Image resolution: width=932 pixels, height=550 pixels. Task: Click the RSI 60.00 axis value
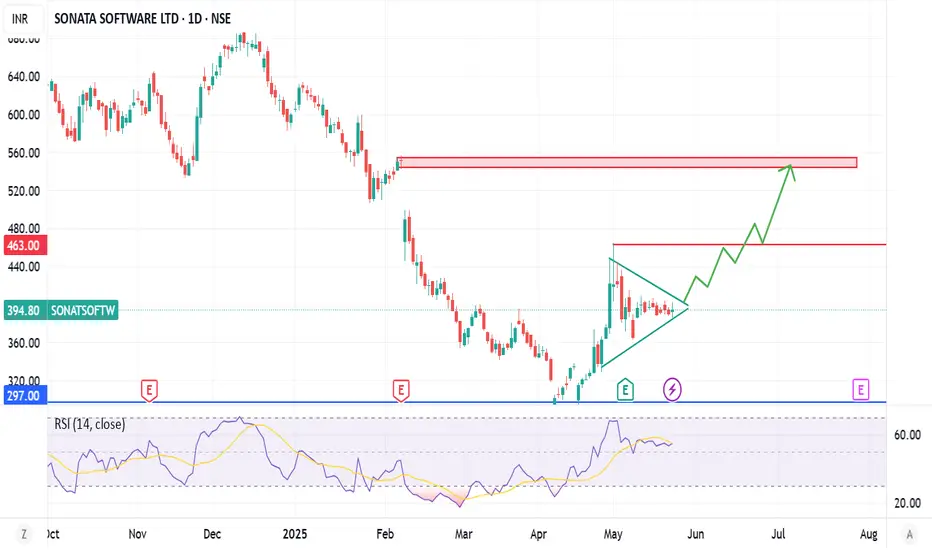907,435
